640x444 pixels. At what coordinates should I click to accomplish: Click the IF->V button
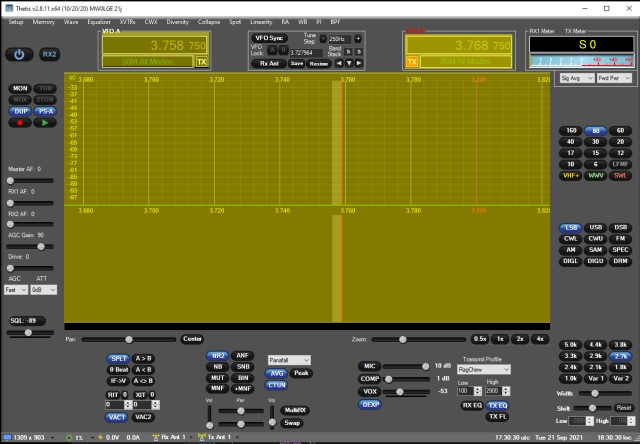click(118, 381)
